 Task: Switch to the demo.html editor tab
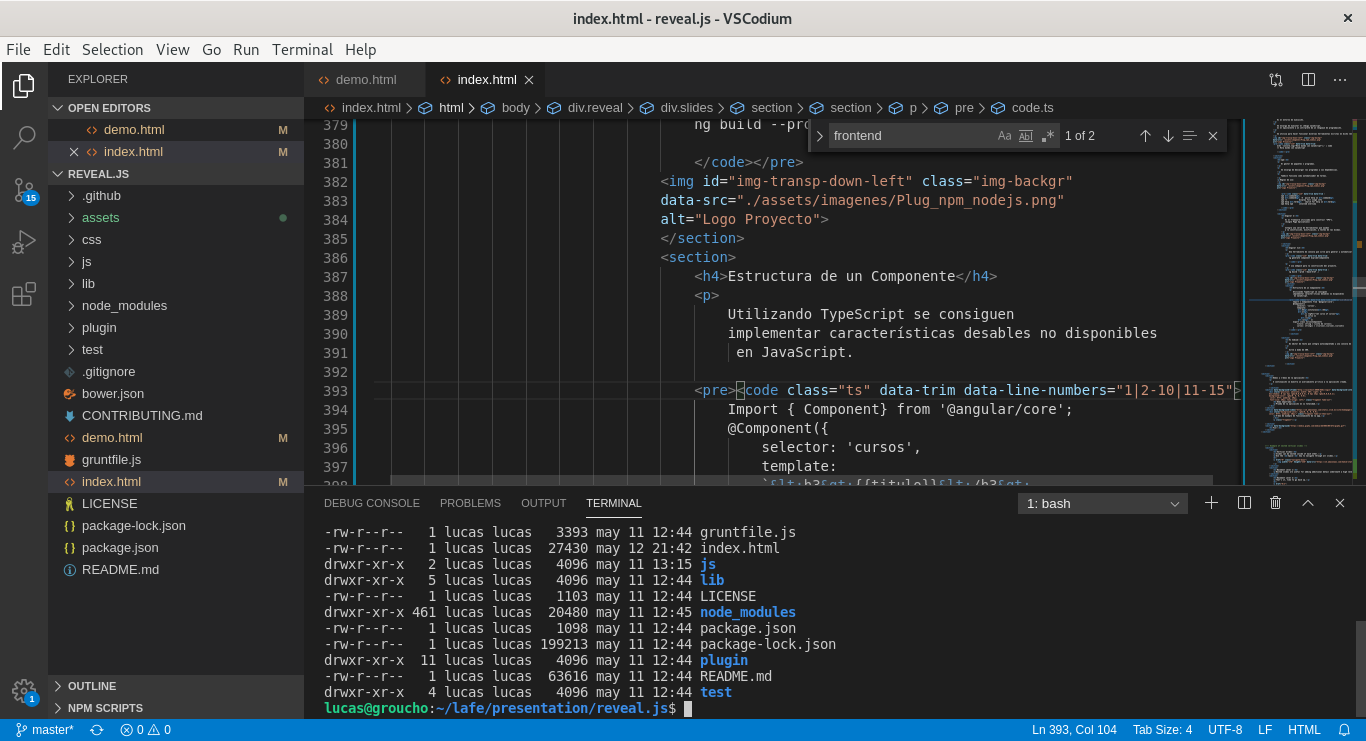(365, 80)
